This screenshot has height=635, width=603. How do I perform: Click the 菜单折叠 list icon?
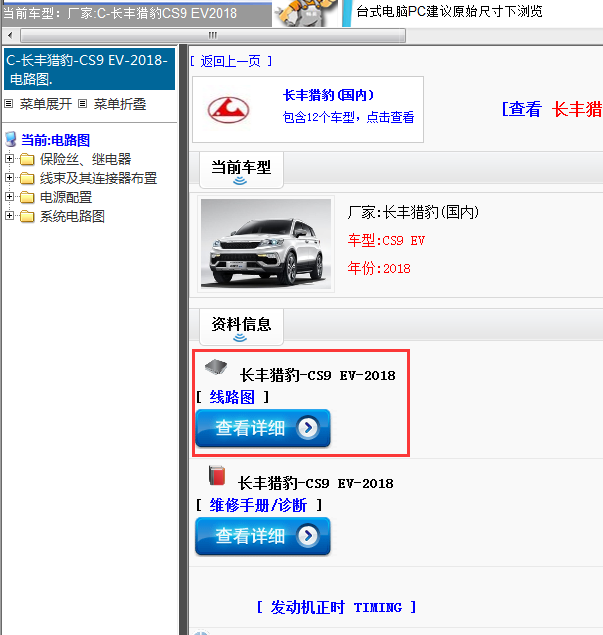(82, 104)
